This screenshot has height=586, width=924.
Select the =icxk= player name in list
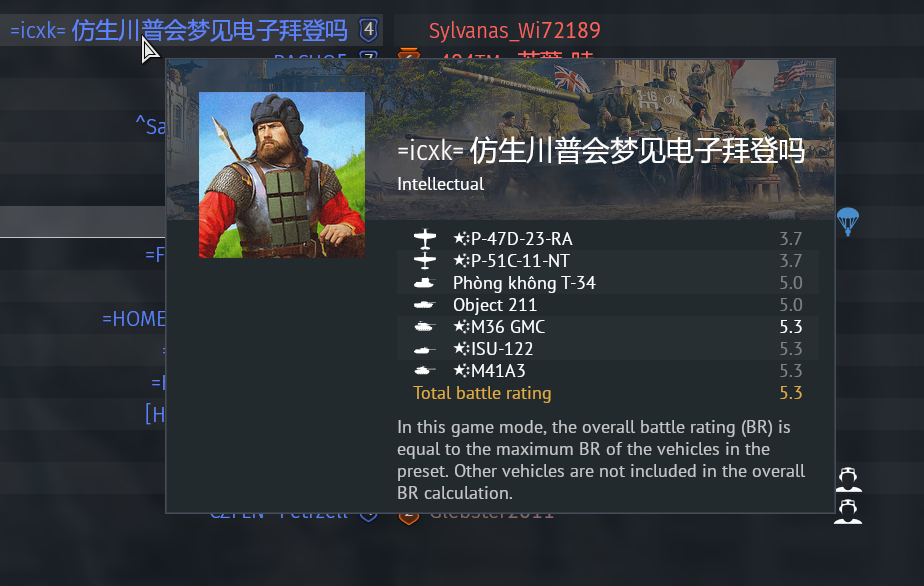[179, 30]
